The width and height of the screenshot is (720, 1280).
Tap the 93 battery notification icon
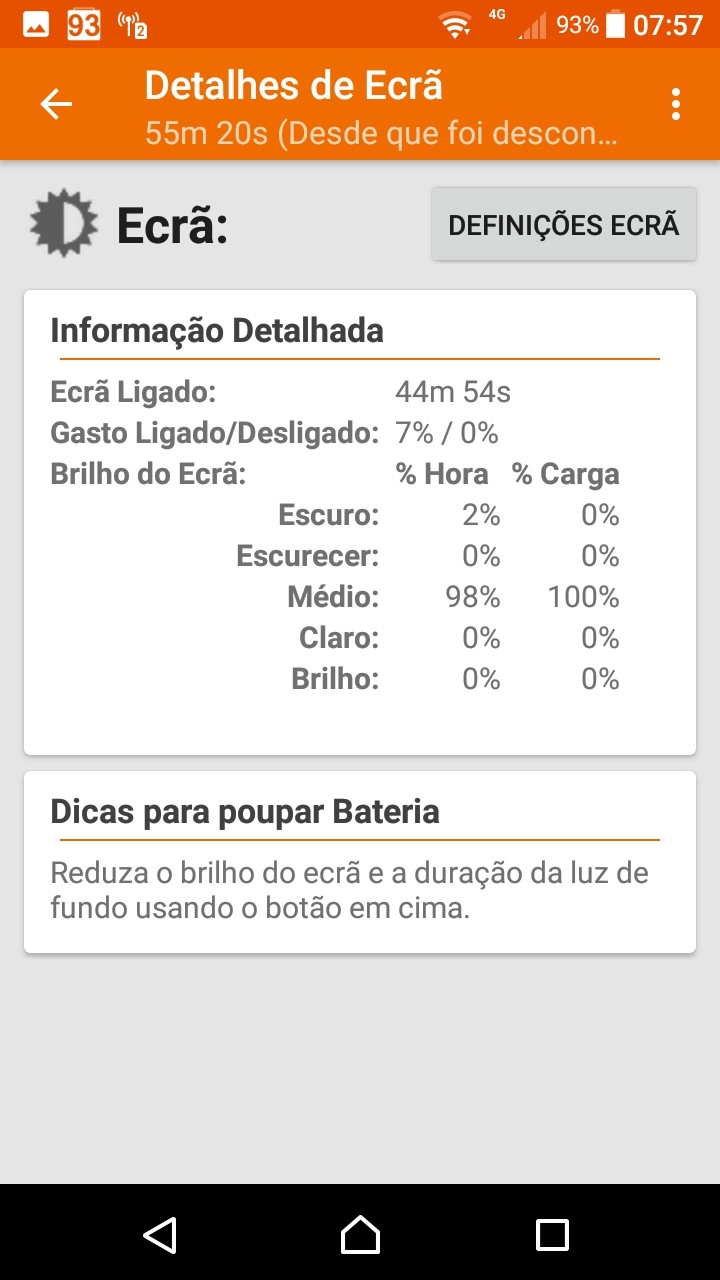(84, 25)
